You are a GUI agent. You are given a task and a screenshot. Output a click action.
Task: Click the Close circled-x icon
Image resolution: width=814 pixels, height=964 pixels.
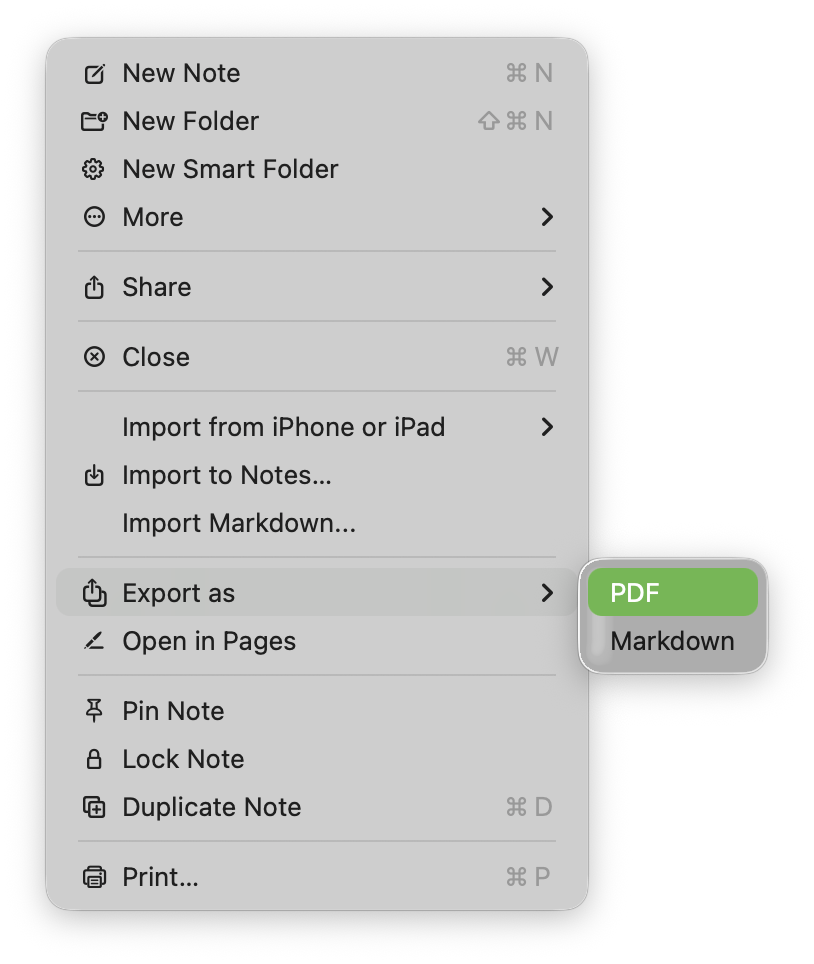tap(94, 357)
